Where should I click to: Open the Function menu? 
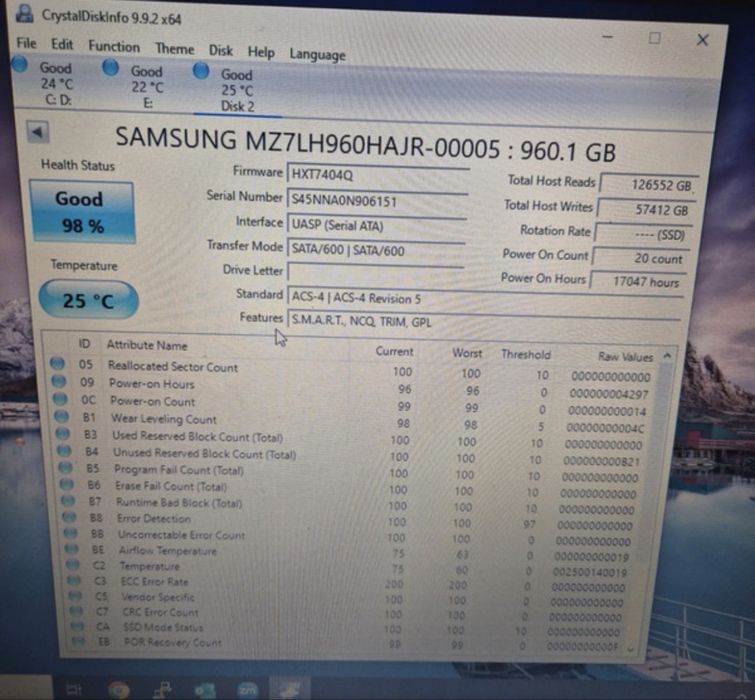(x=114, y=47)
